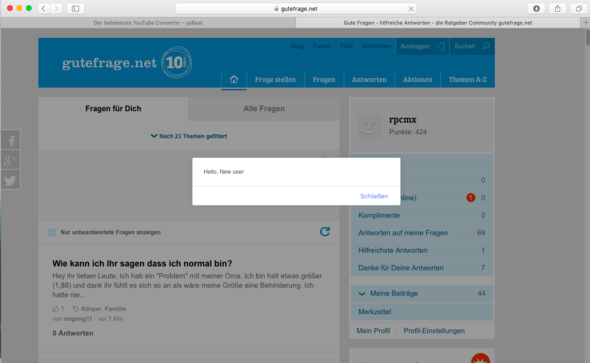Viewport: 590px width, 363px height.
Task: Open Komplimente in sidebar
Action: point(379,215)
